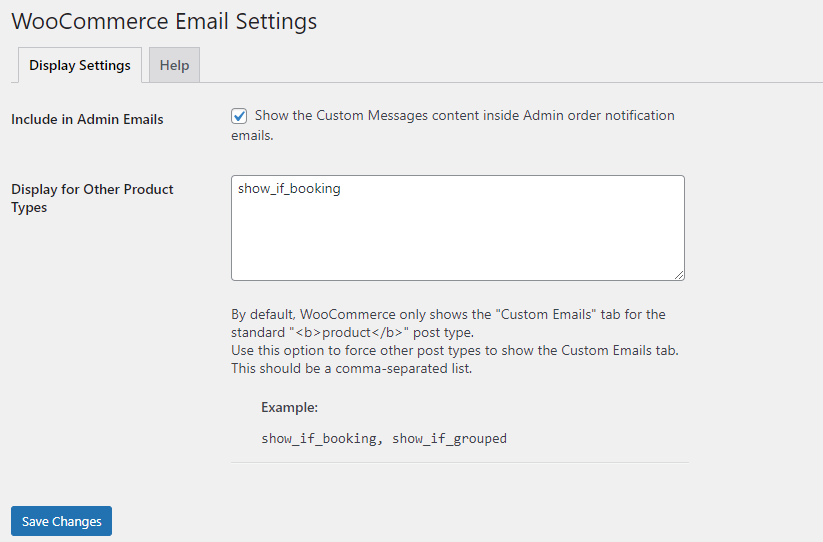This screenshot has width=823, height=542.
Task: Click the 'Example:' heading
Action: click(289, 408)
